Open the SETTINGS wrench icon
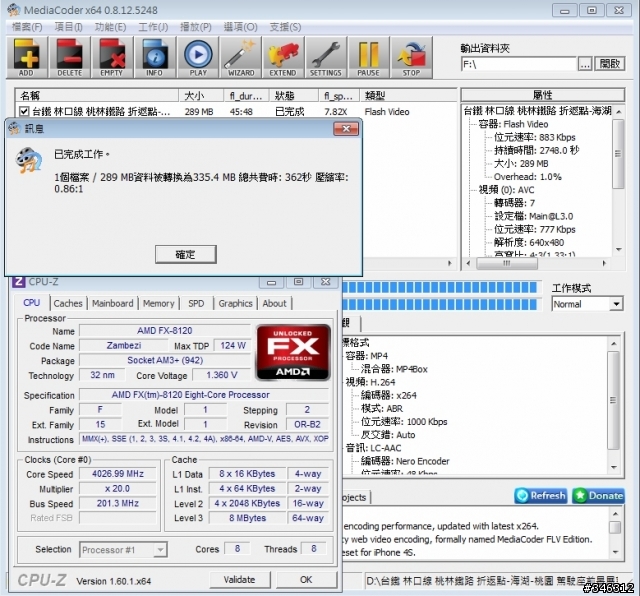640x596 pixels. [326, 57]
